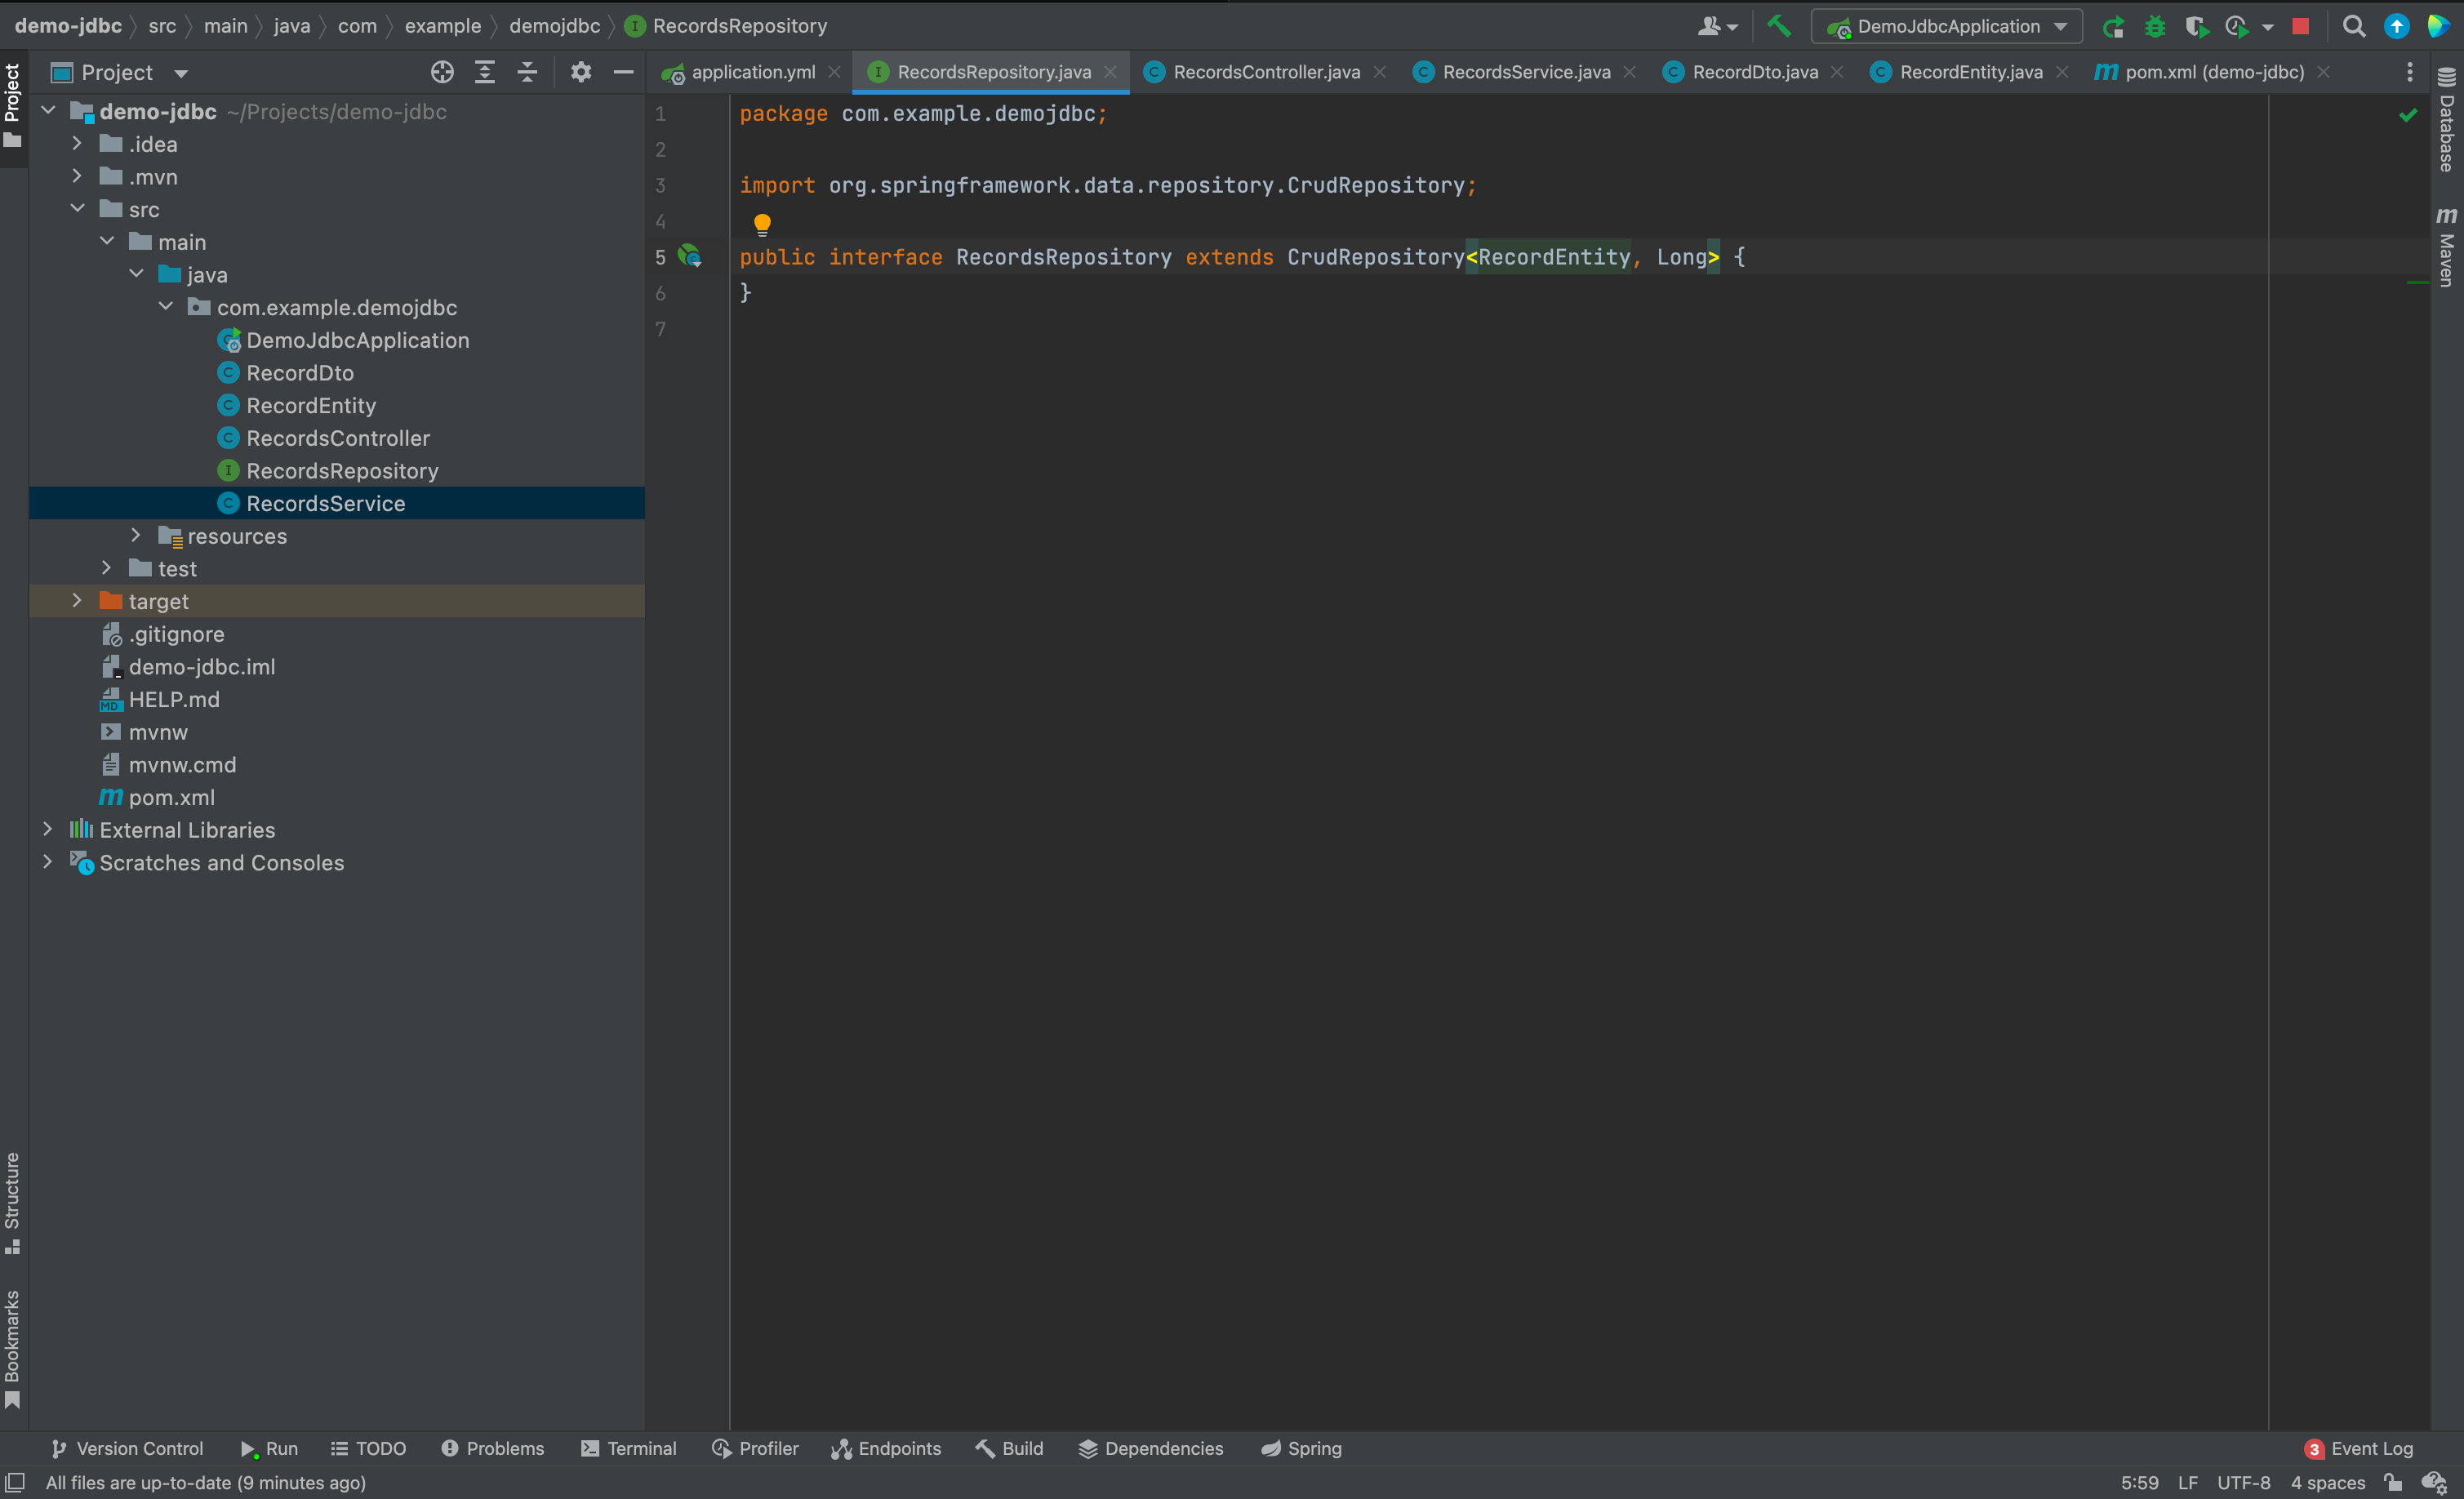Image resolution: width=2464 pixels, height=1499 pixels.
Task: Select opened file crosshair icon in Project panel
Action: (442, 72)
